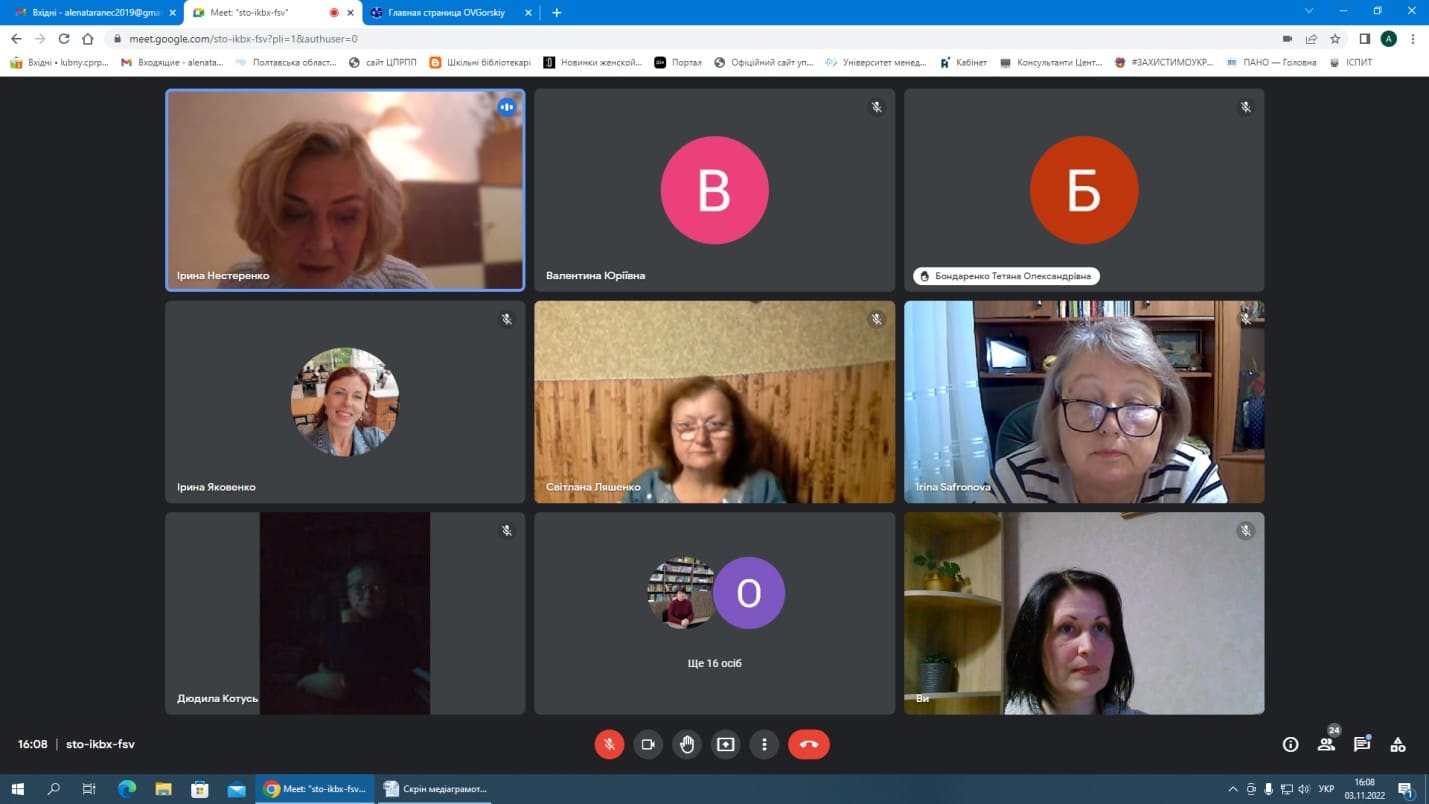Click the muted mic icon on Валентина Юріївна's tile
Viewport: 1429px width, 804px height.
pos(877,107)
